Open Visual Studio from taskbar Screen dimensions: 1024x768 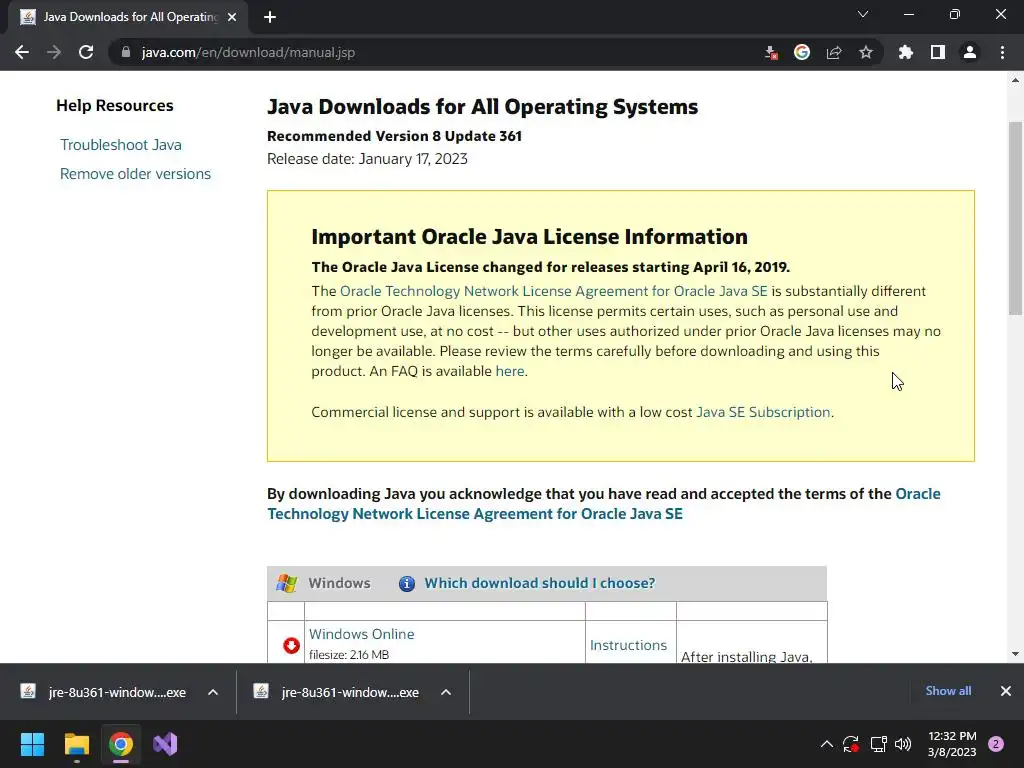point(165,744)
